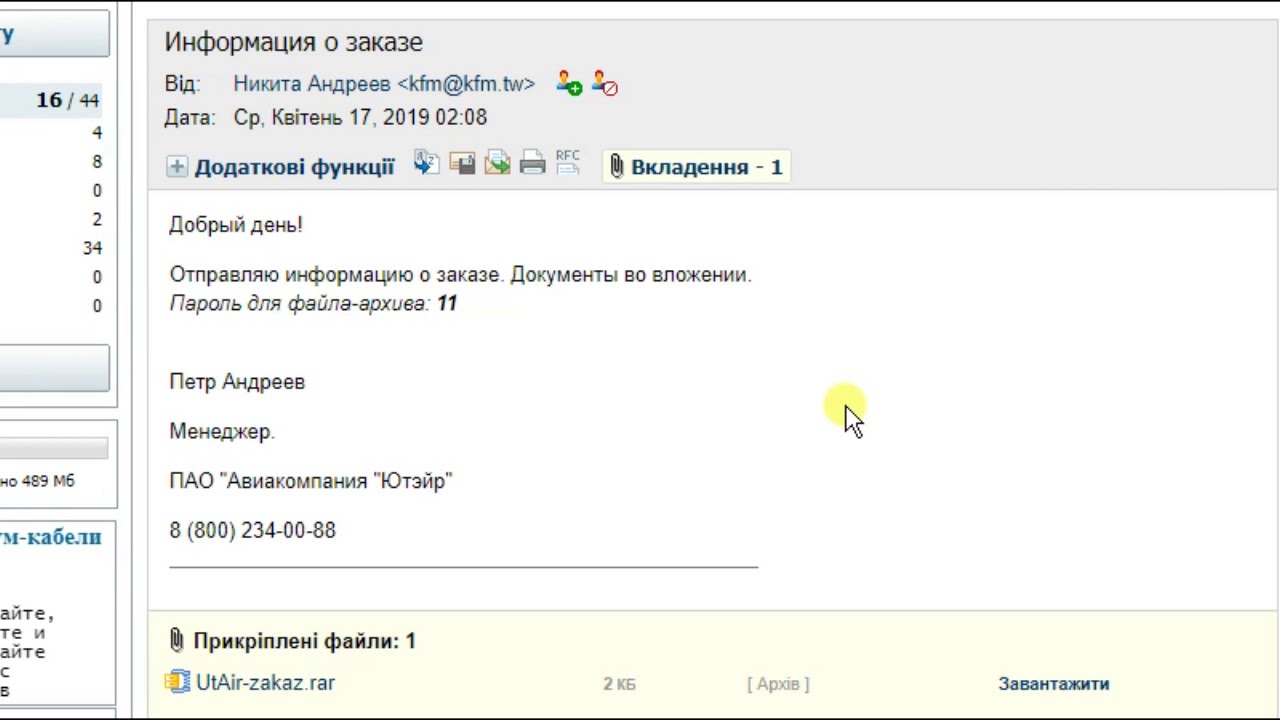Block sender icon with red prohibition sign
Screen dimensions: 1280x720
[x=604, y=84]
